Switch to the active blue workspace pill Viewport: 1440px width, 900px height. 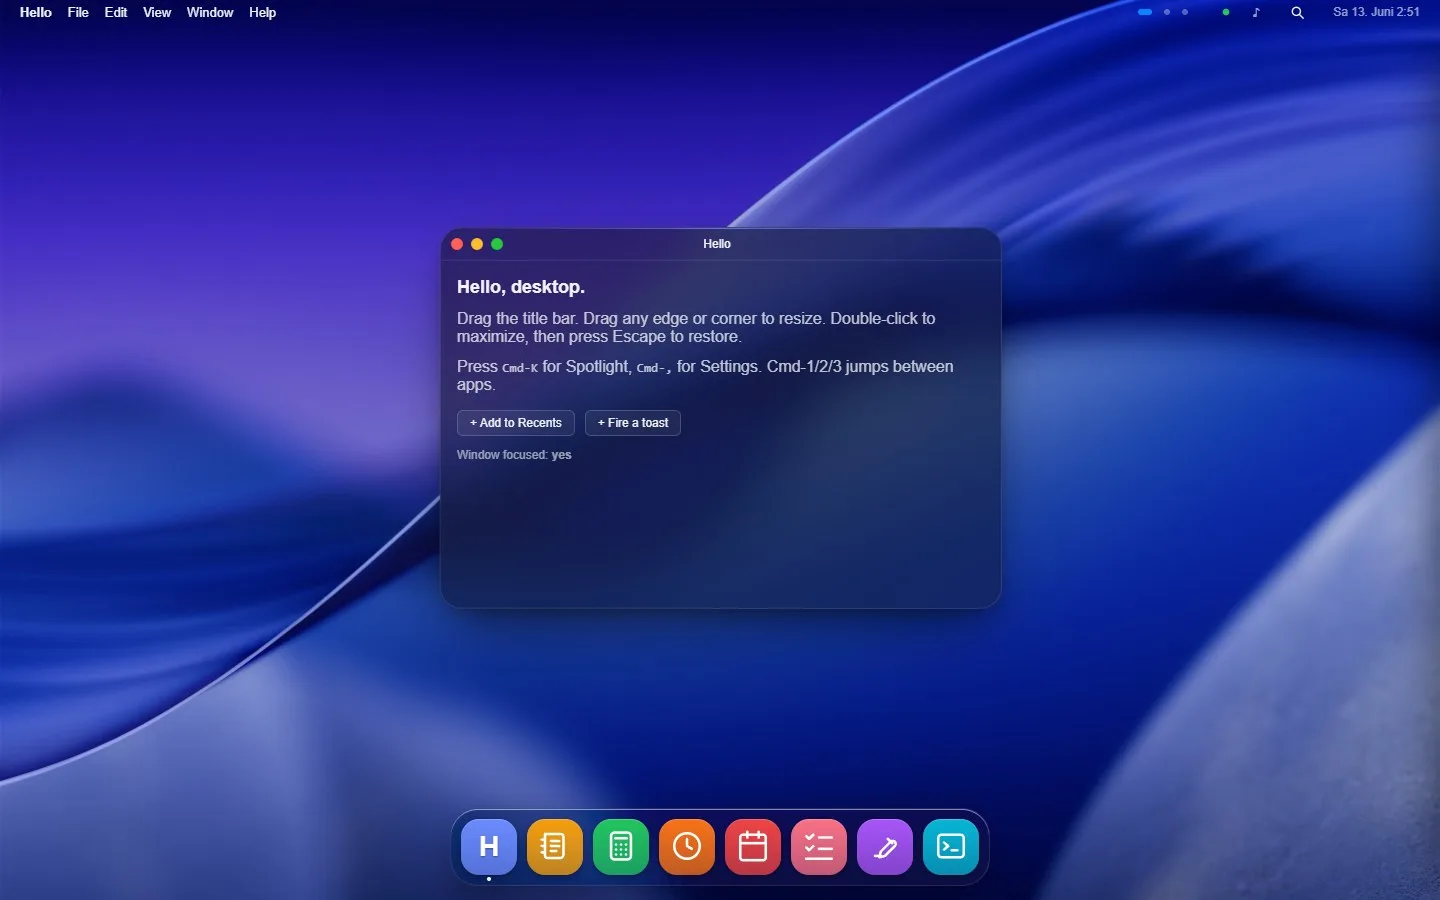[1145, 12]
